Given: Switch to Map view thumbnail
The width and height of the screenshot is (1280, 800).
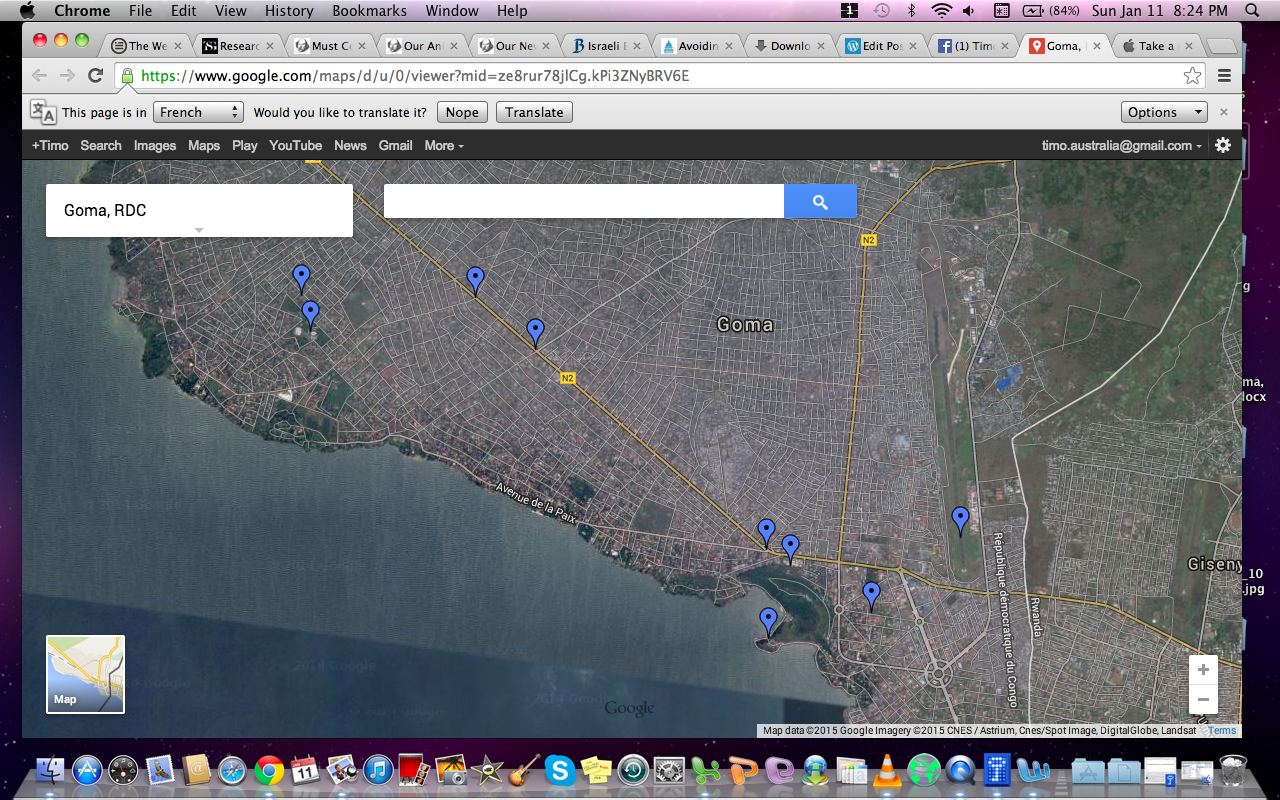Looking at the screenshot, I should tap(85, 675).
